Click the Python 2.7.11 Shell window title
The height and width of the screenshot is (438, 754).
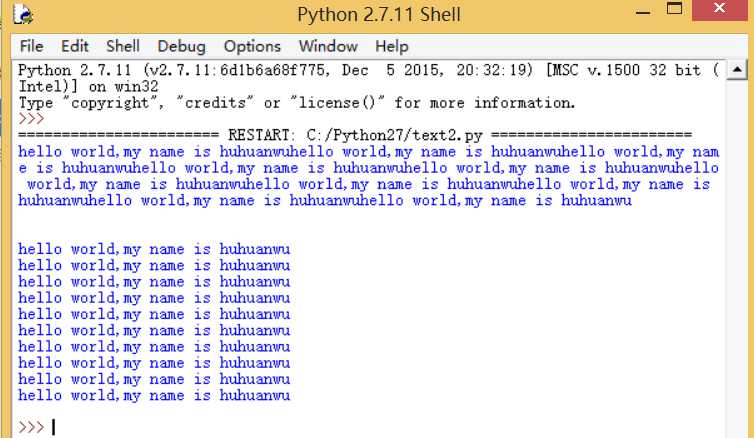[379, 14]
